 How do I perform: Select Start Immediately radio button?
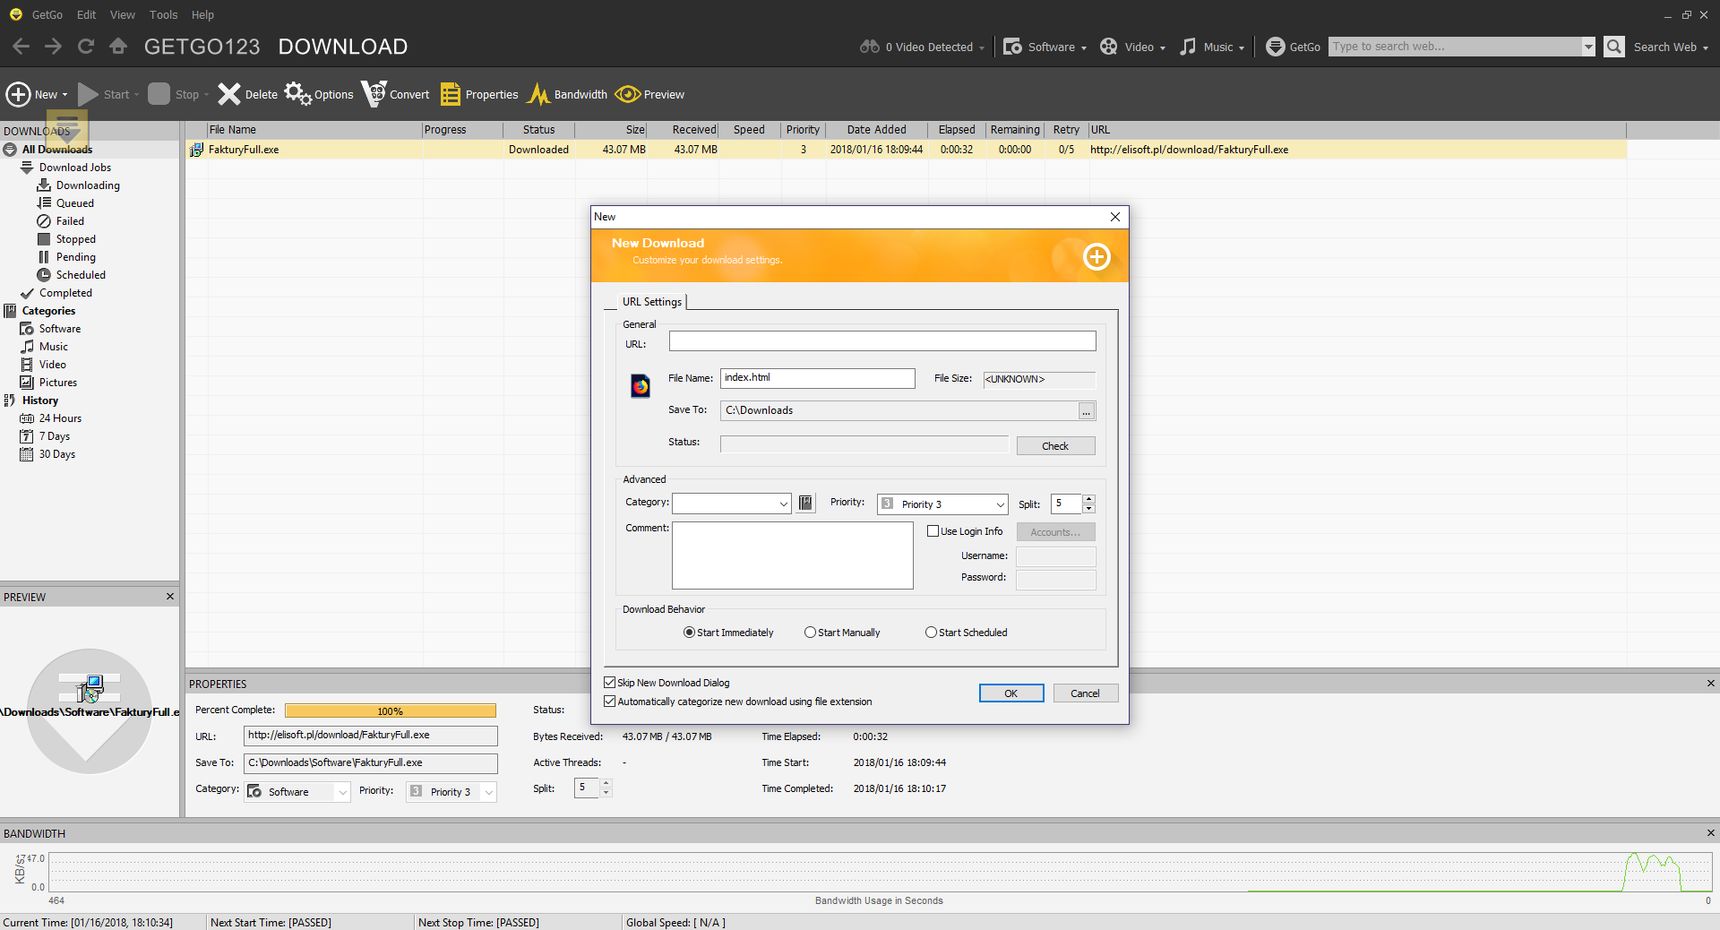tap(689, 632)
